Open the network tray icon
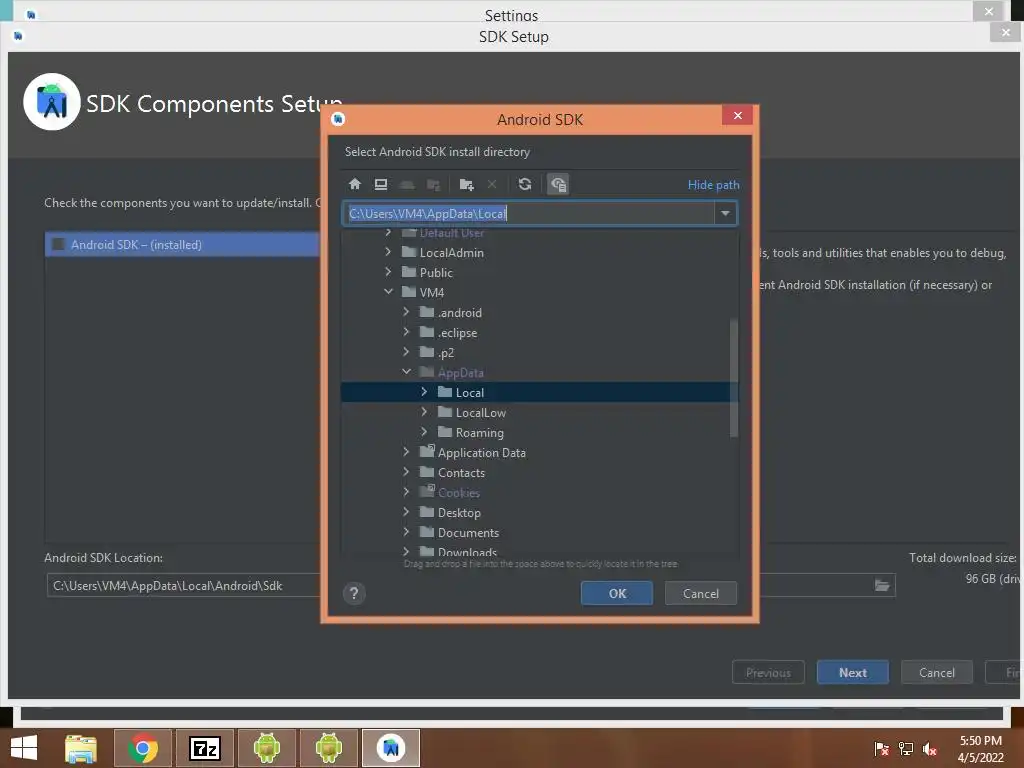1024x768 pixels. click(x=906, y=749)
